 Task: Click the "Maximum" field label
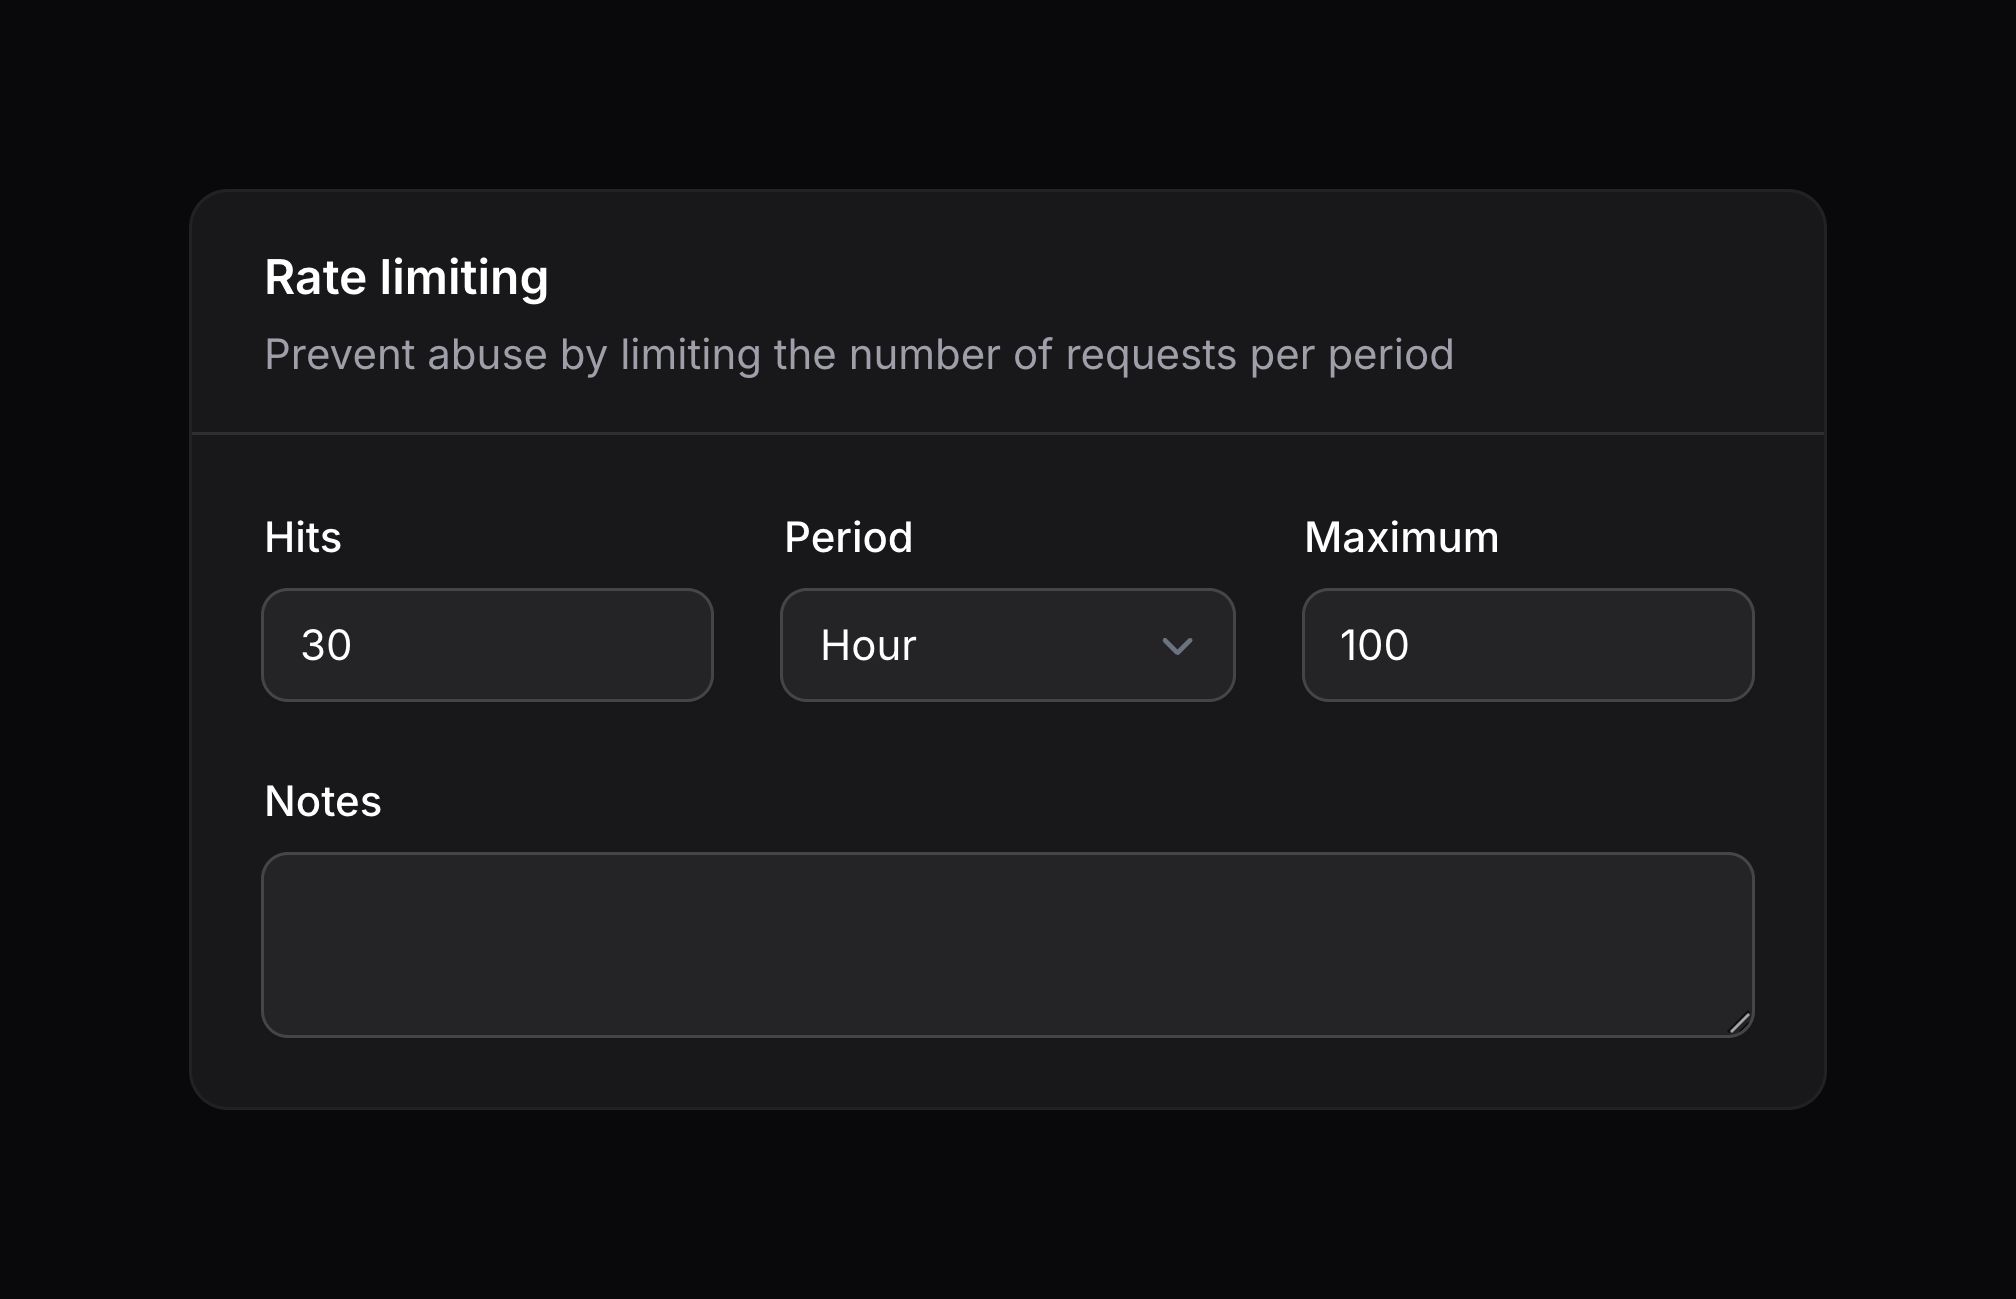(1401, 538)
